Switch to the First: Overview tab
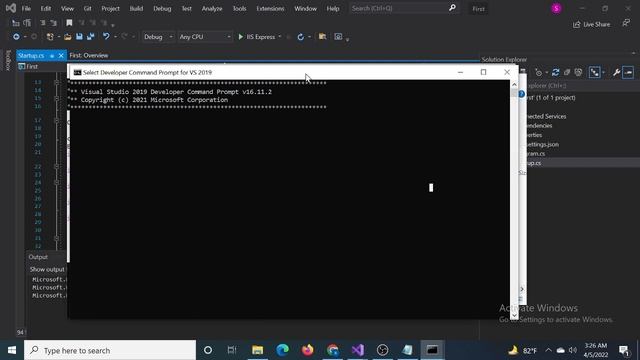 tap(89, 56)
